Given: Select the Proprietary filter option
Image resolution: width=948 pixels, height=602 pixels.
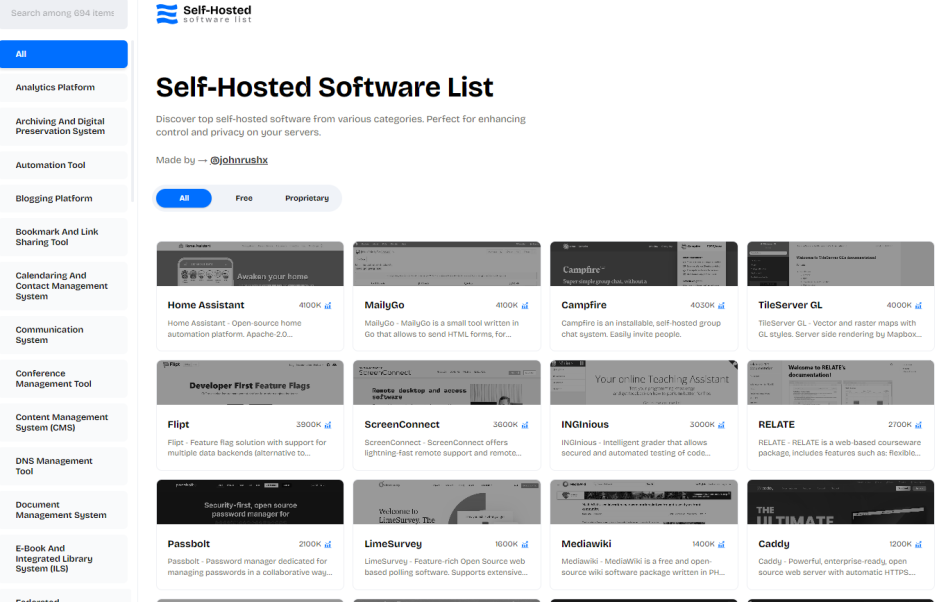Looking at the screenshot, I should [306, 198].
